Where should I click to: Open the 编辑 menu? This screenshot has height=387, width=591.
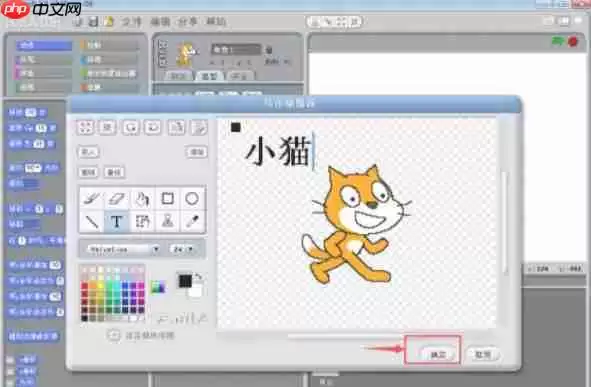coord(160,21)
